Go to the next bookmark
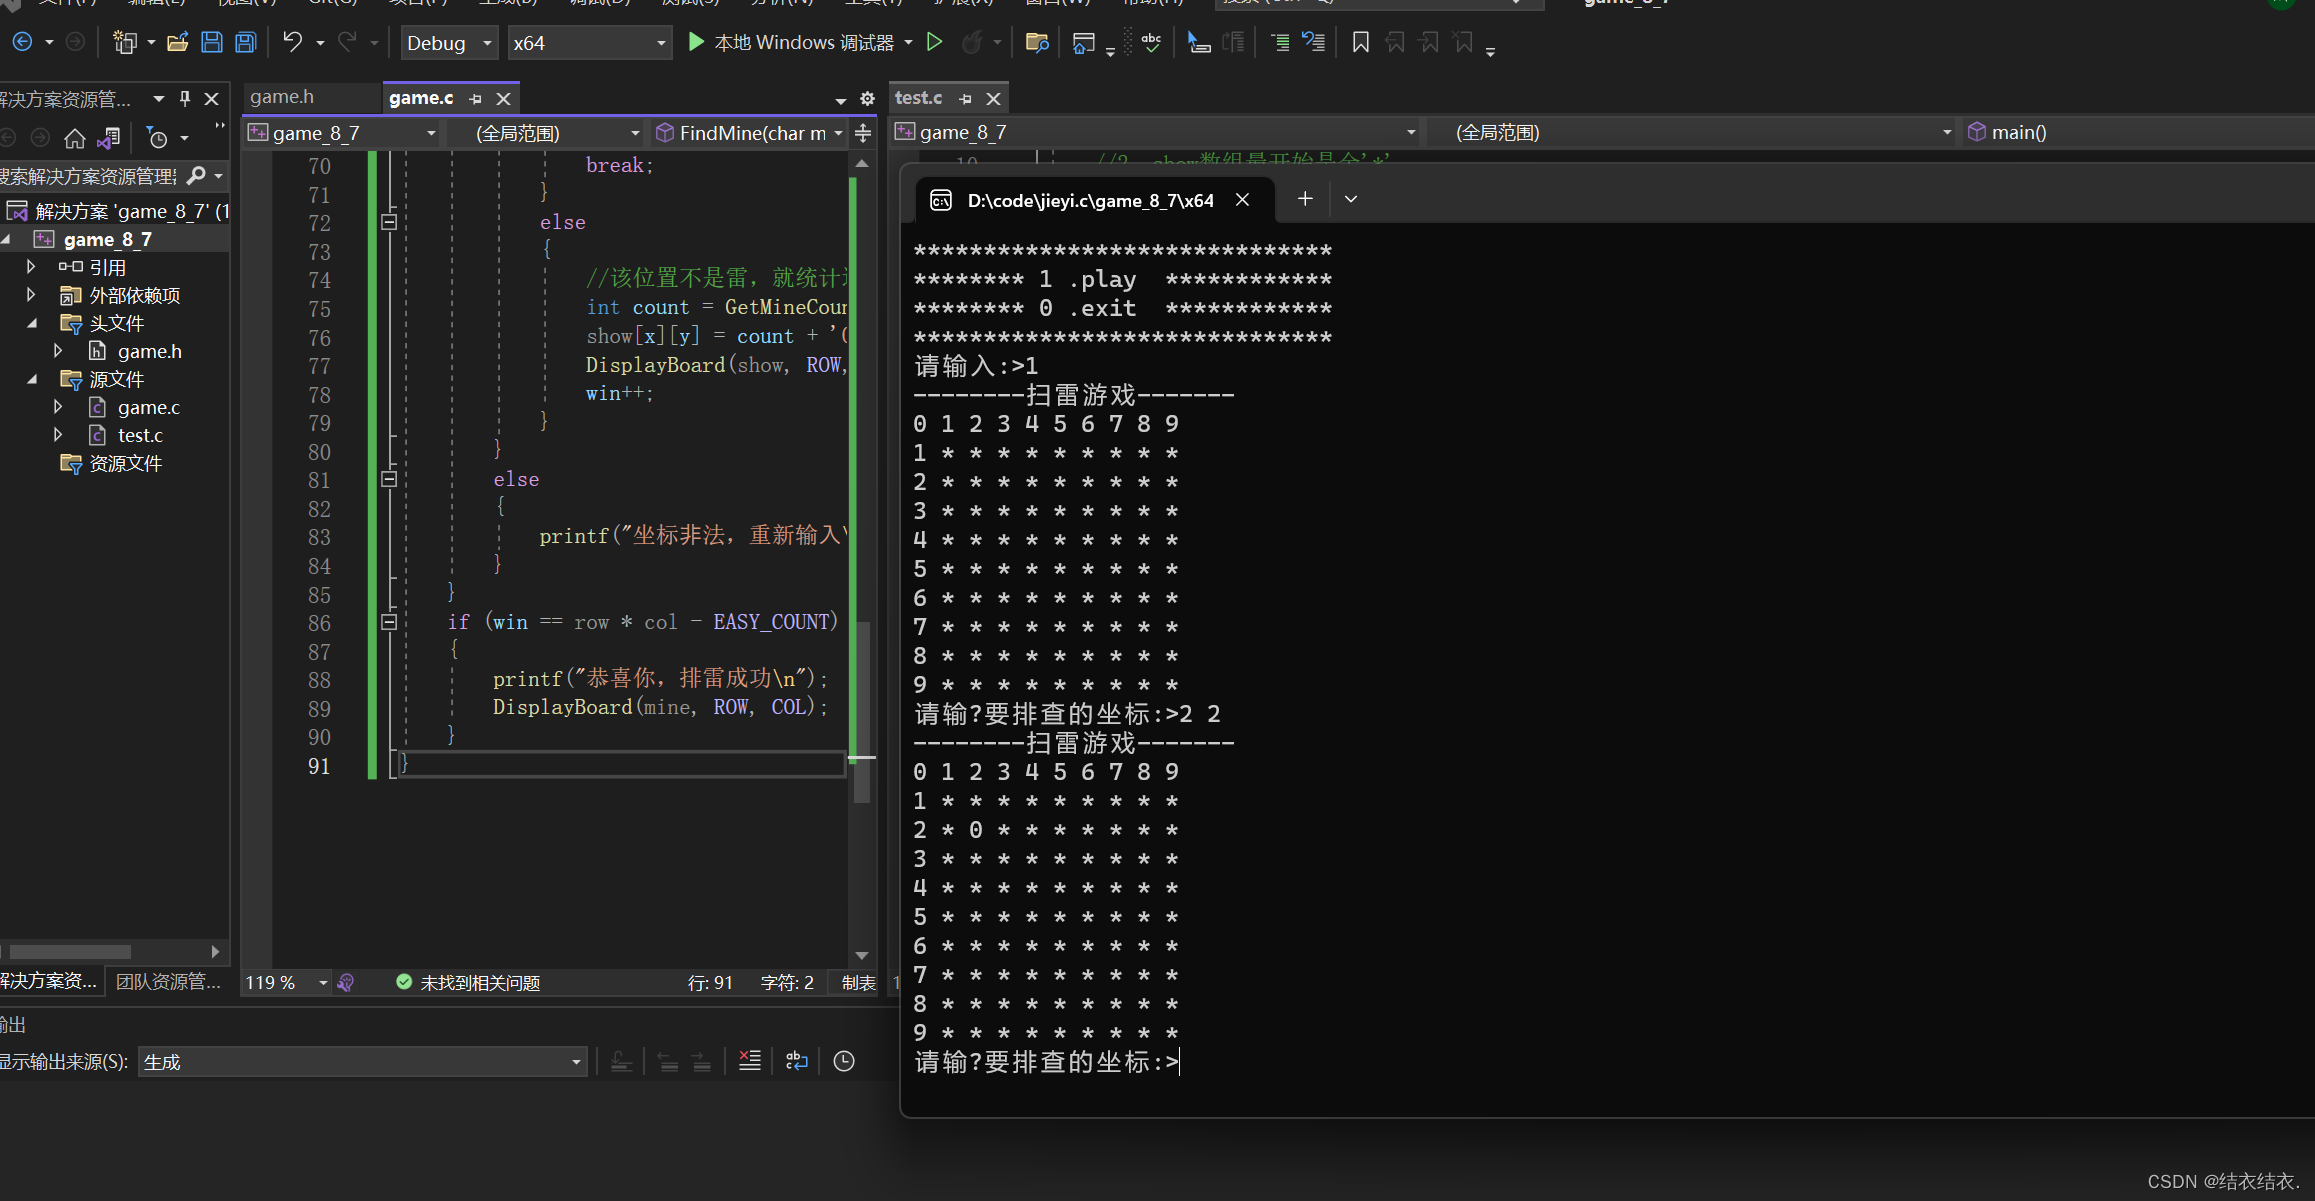 pyautogui.click(x=1429, y=42)
